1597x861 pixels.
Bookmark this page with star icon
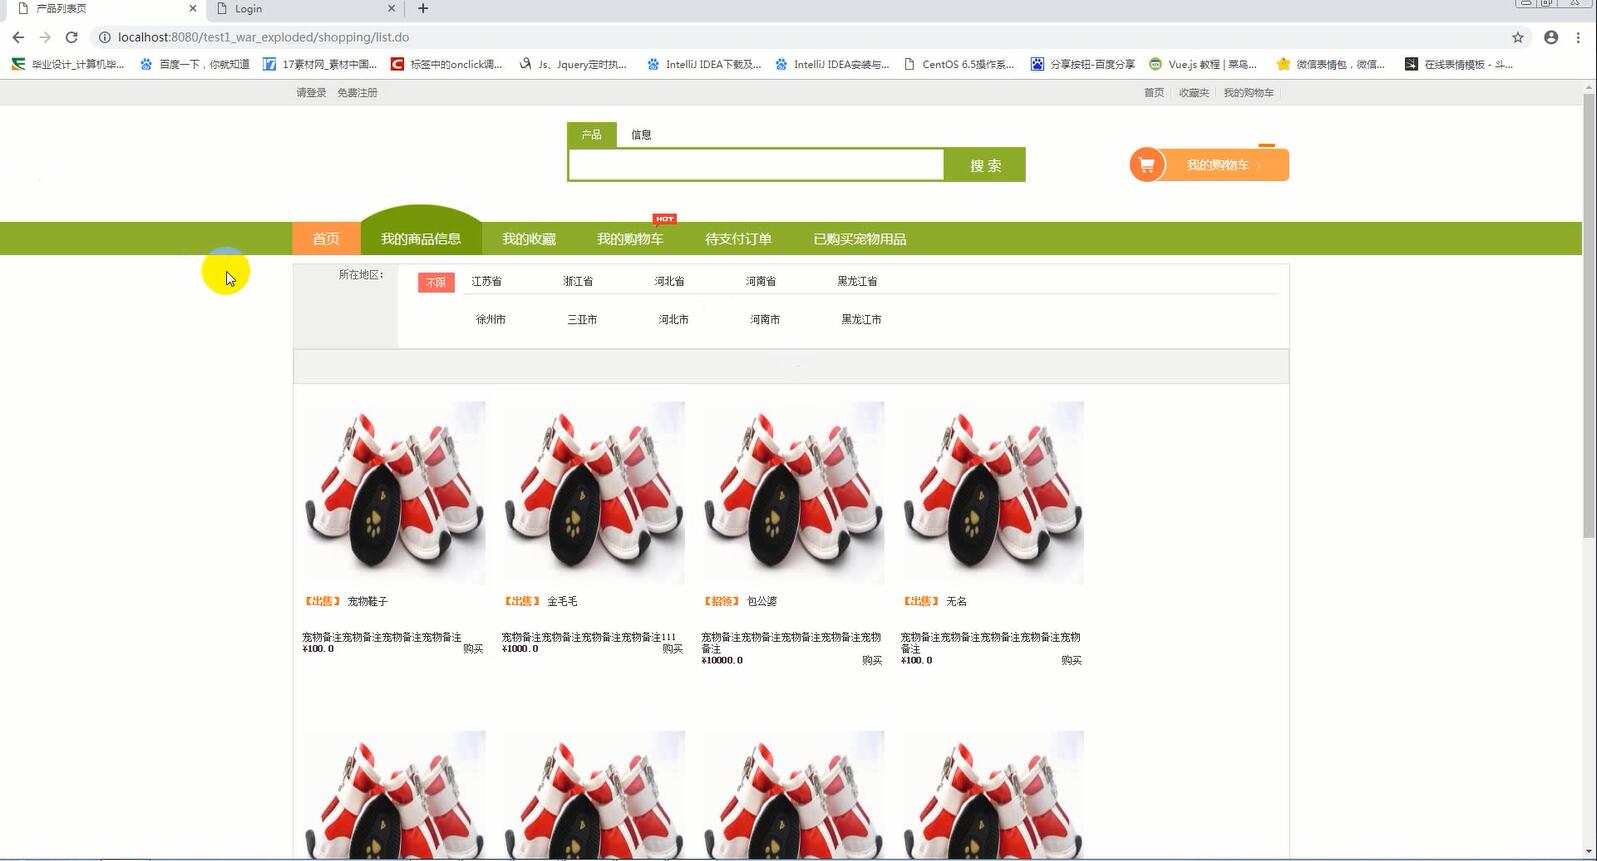coord(1518,37)
